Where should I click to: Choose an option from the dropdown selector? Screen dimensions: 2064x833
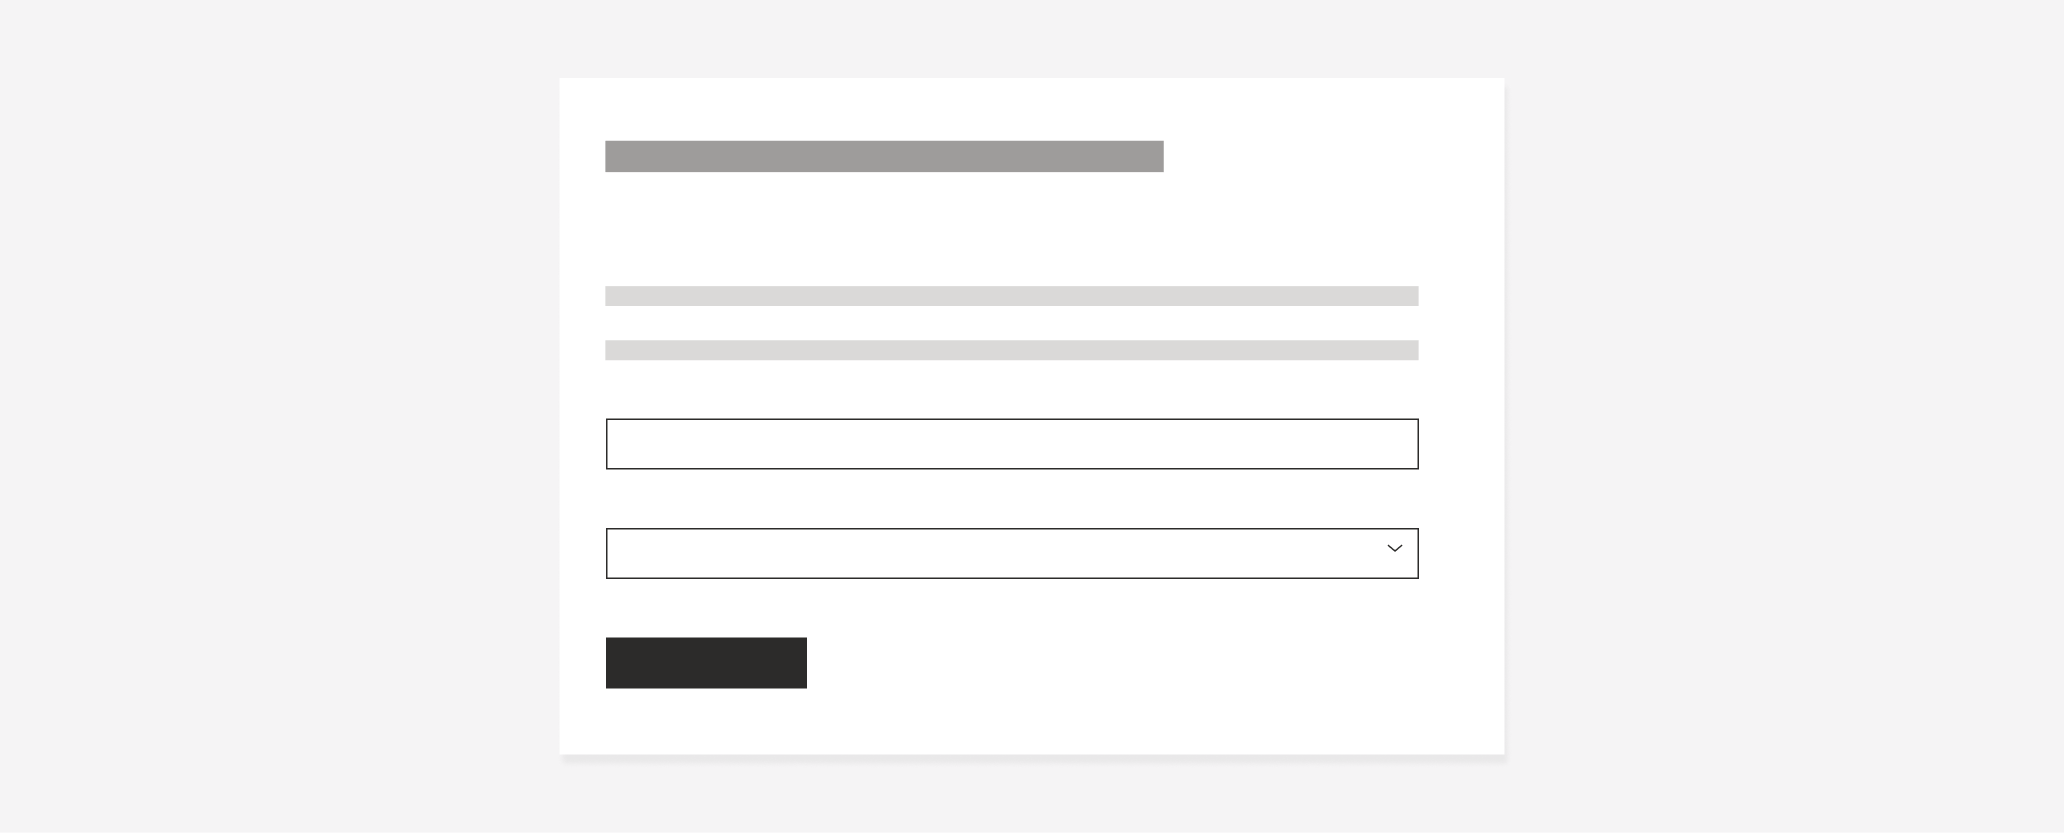click(x=1012, y=552)
